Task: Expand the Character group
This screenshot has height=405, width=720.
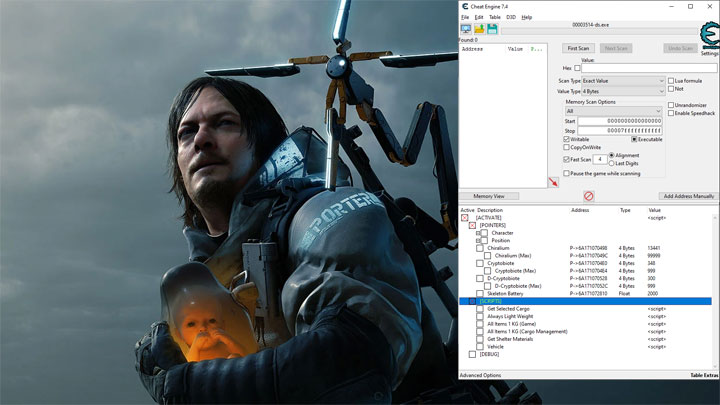Action: (478, 233)
